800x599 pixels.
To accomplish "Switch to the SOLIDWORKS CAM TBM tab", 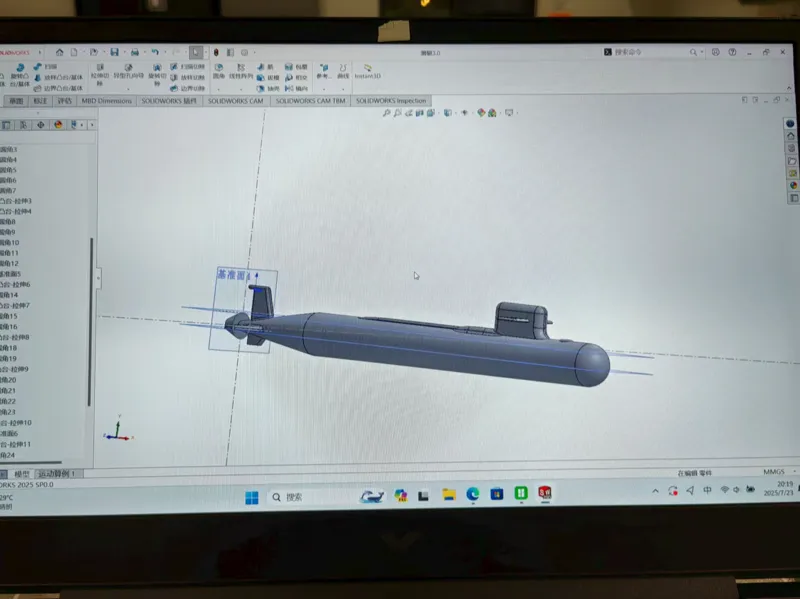I will pos(310,101).
